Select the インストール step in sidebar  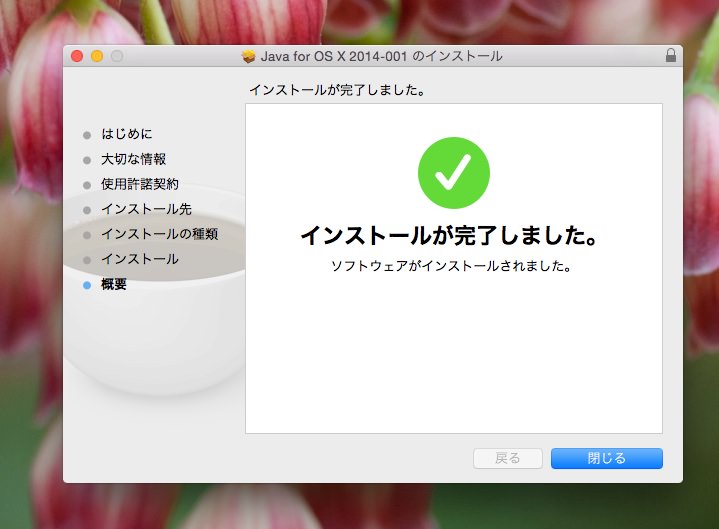click(139, 259)
